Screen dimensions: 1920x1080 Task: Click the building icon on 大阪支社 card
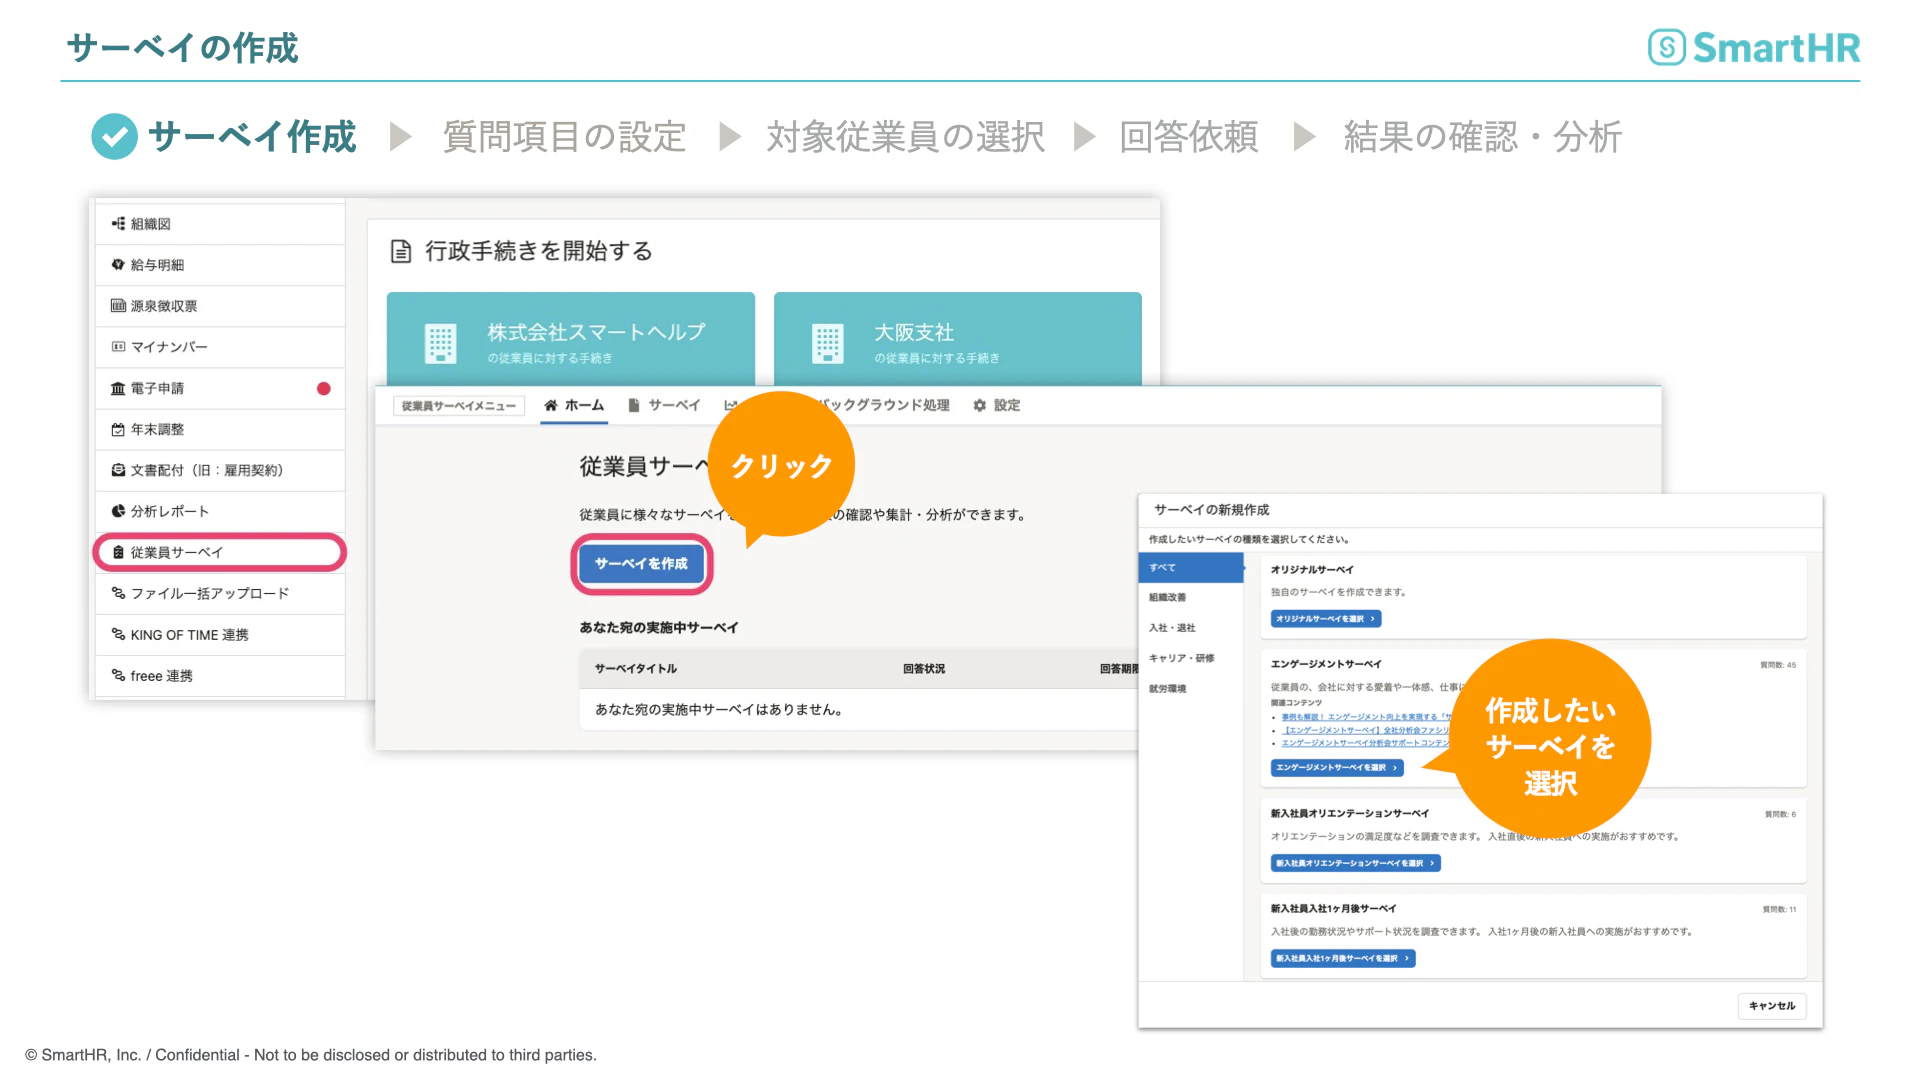827,343
